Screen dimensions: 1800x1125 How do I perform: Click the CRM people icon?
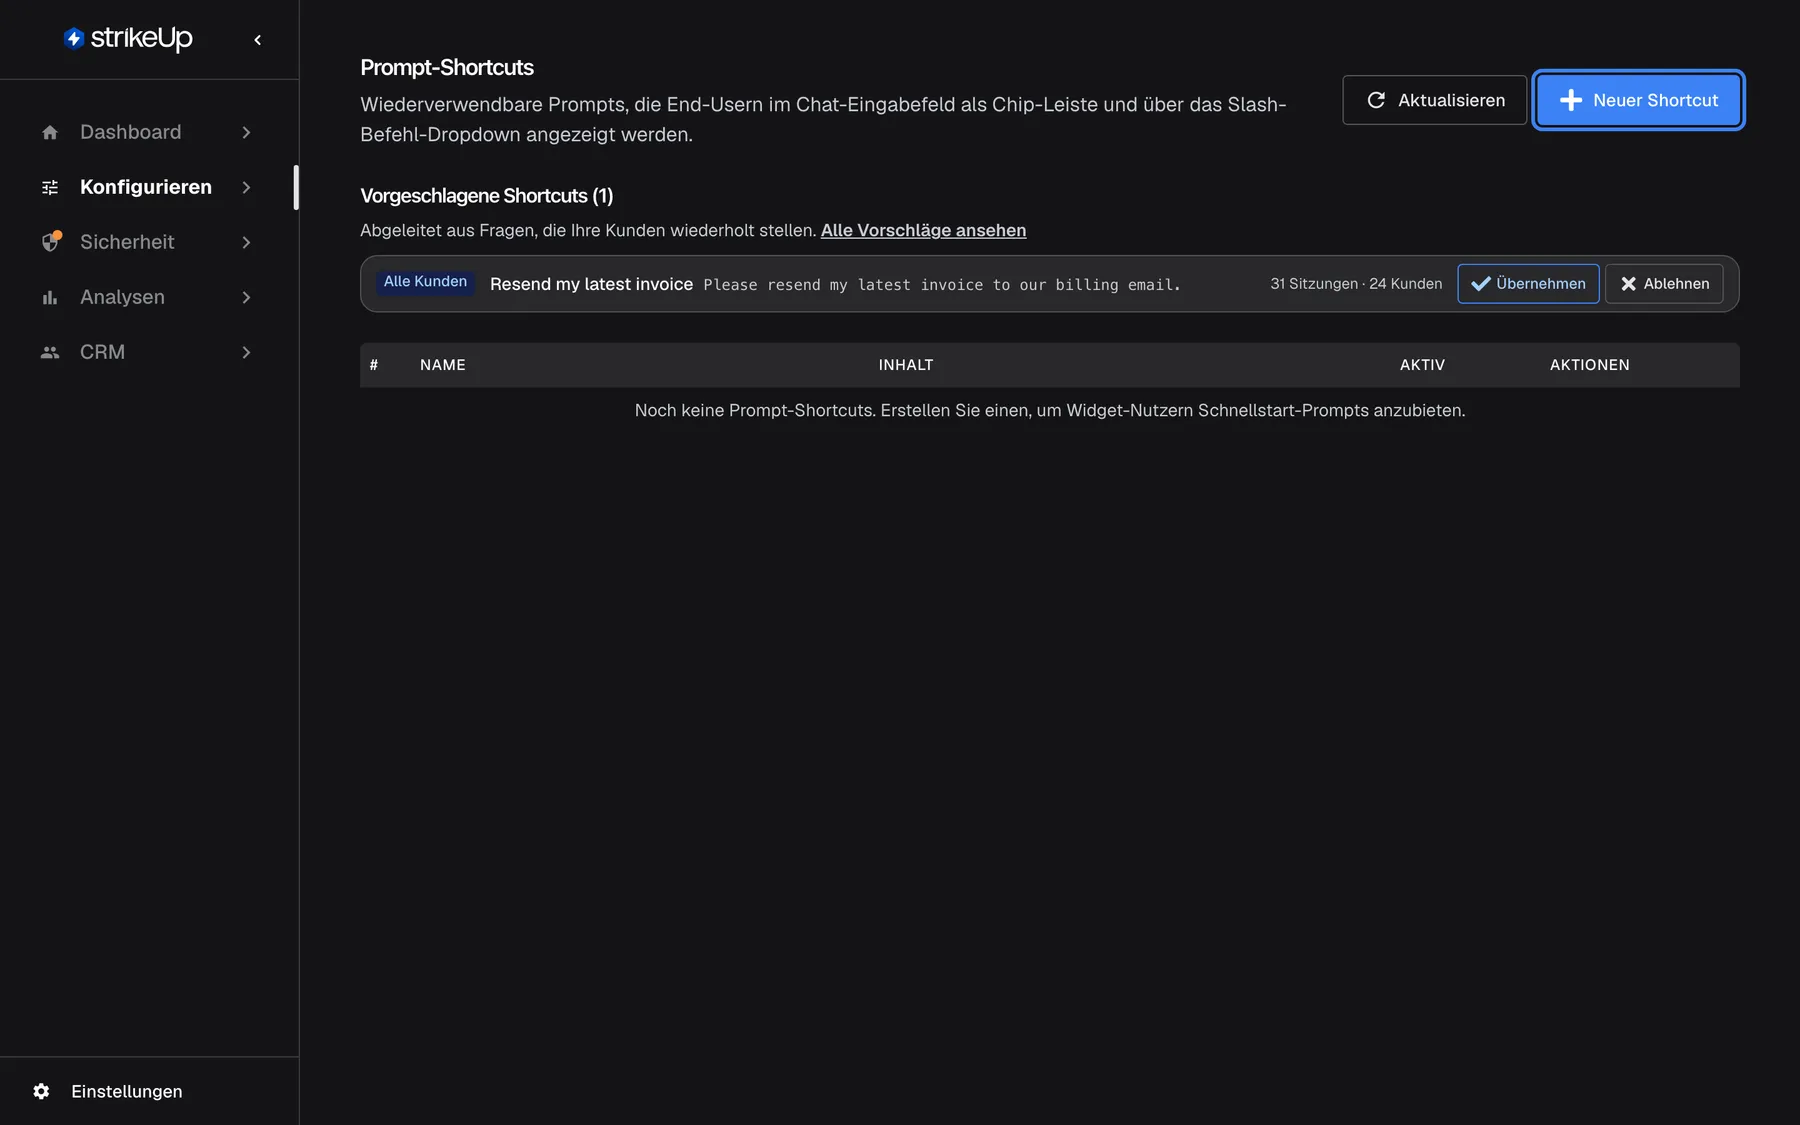coord(50,352)
